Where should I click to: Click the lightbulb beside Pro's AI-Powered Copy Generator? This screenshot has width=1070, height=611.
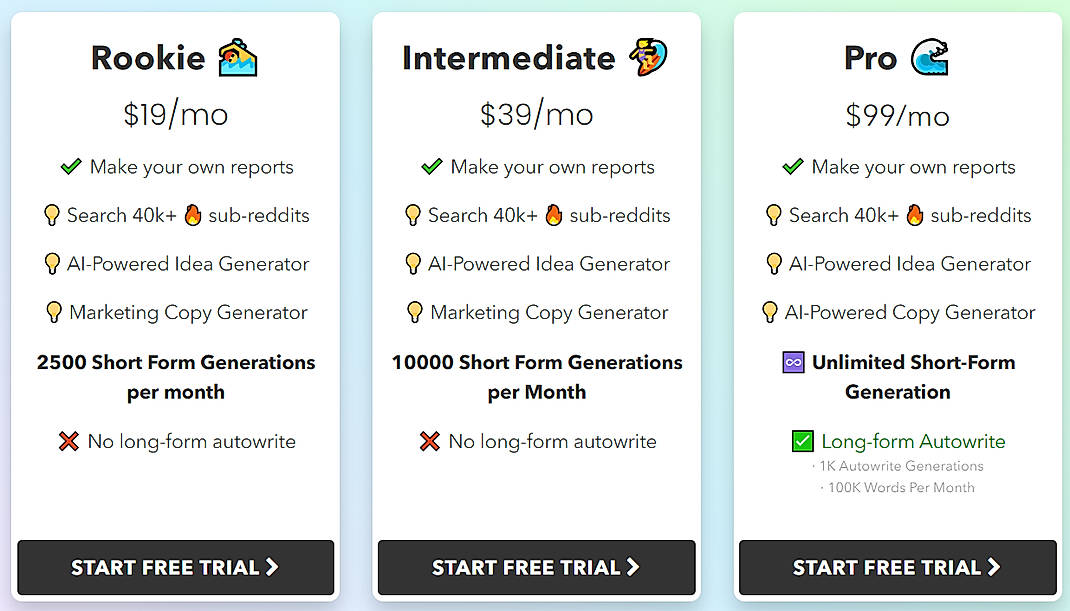pos(769,312)
